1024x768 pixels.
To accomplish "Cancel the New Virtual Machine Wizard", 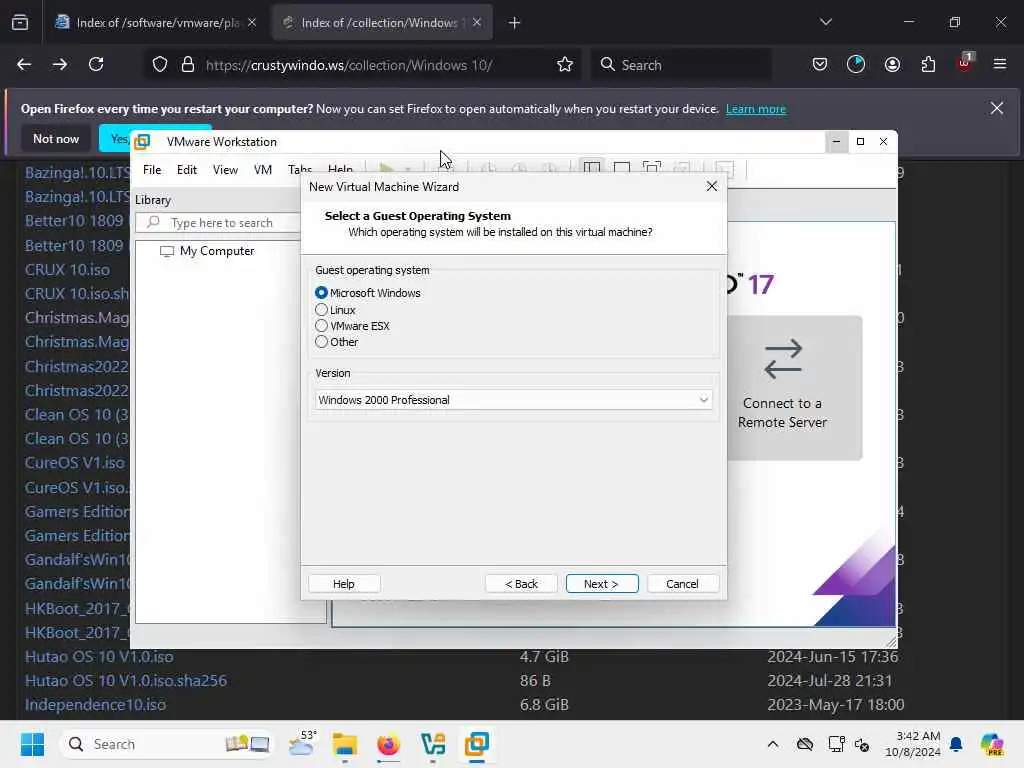I will coord(682,584).
